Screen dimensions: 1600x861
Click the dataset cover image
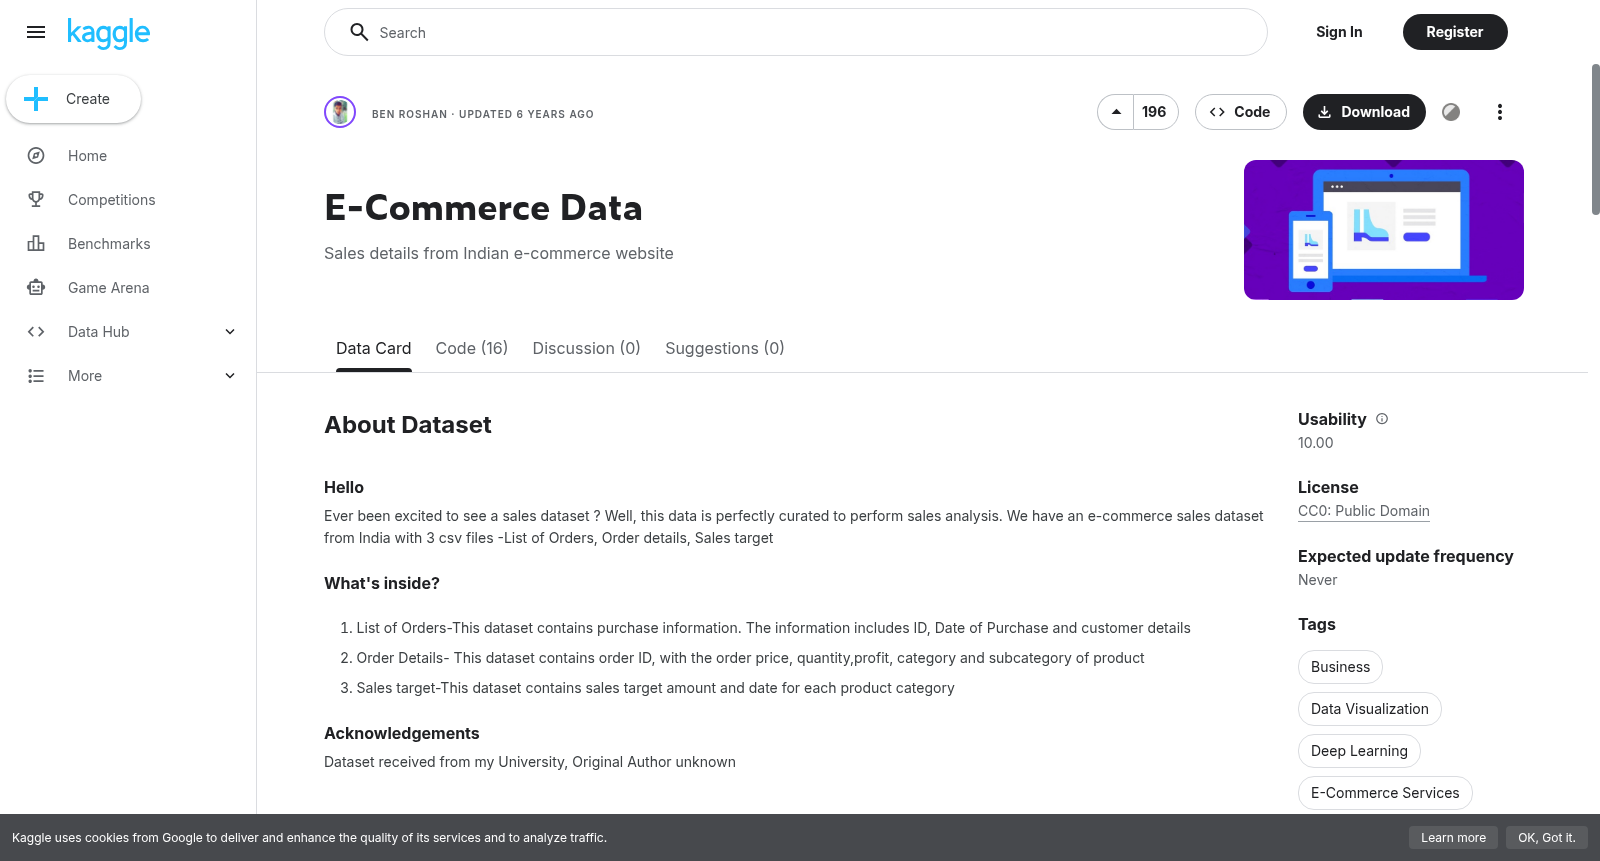tap(1384, 230)
